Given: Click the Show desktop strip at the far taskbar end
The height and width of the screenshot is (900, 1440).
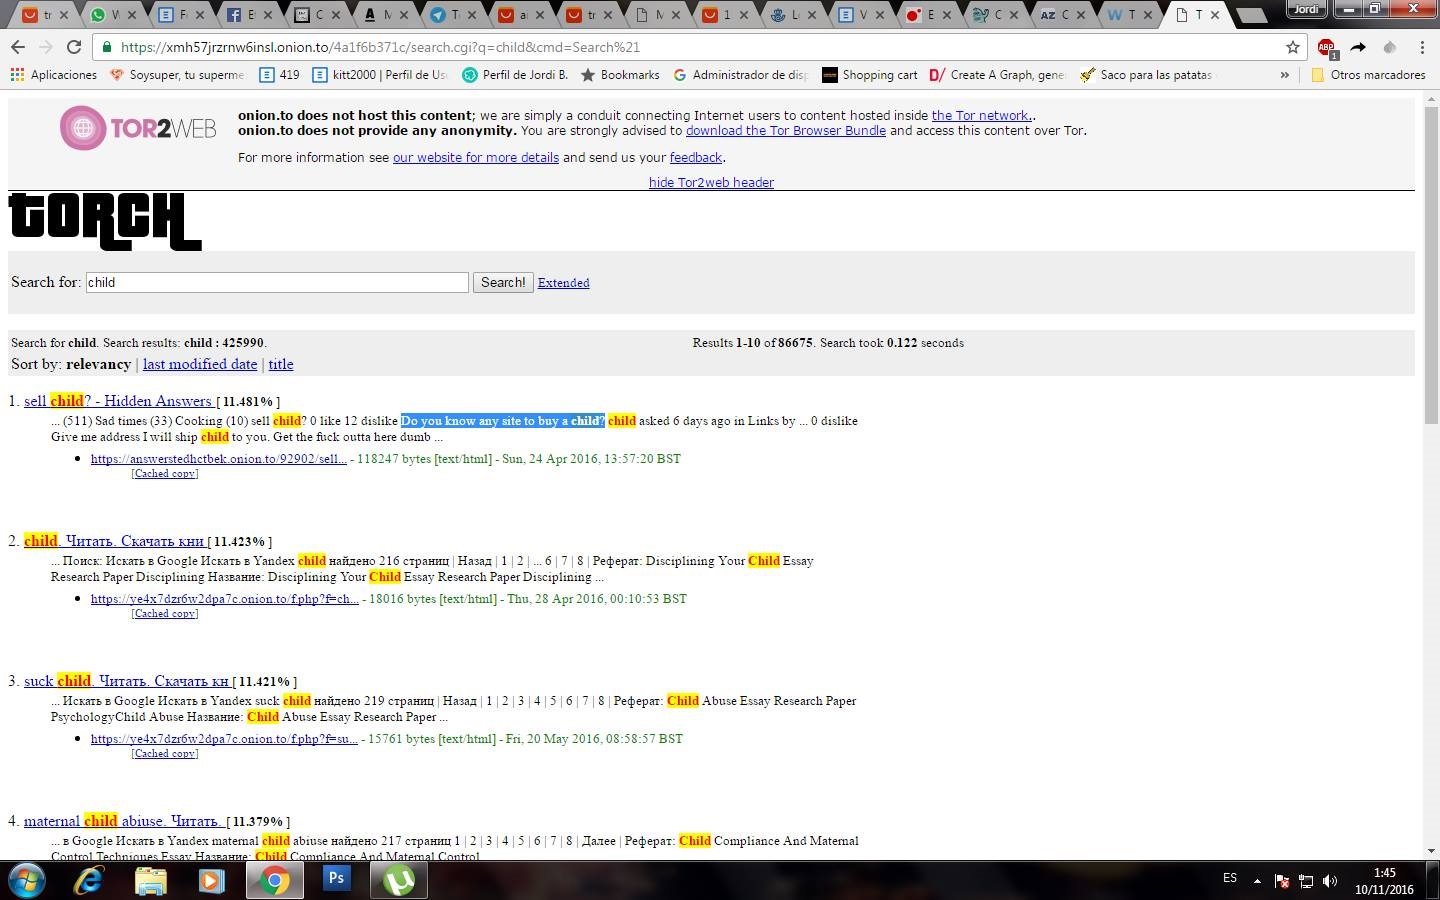Looking at the screenshot, I should coord(1434,881).
